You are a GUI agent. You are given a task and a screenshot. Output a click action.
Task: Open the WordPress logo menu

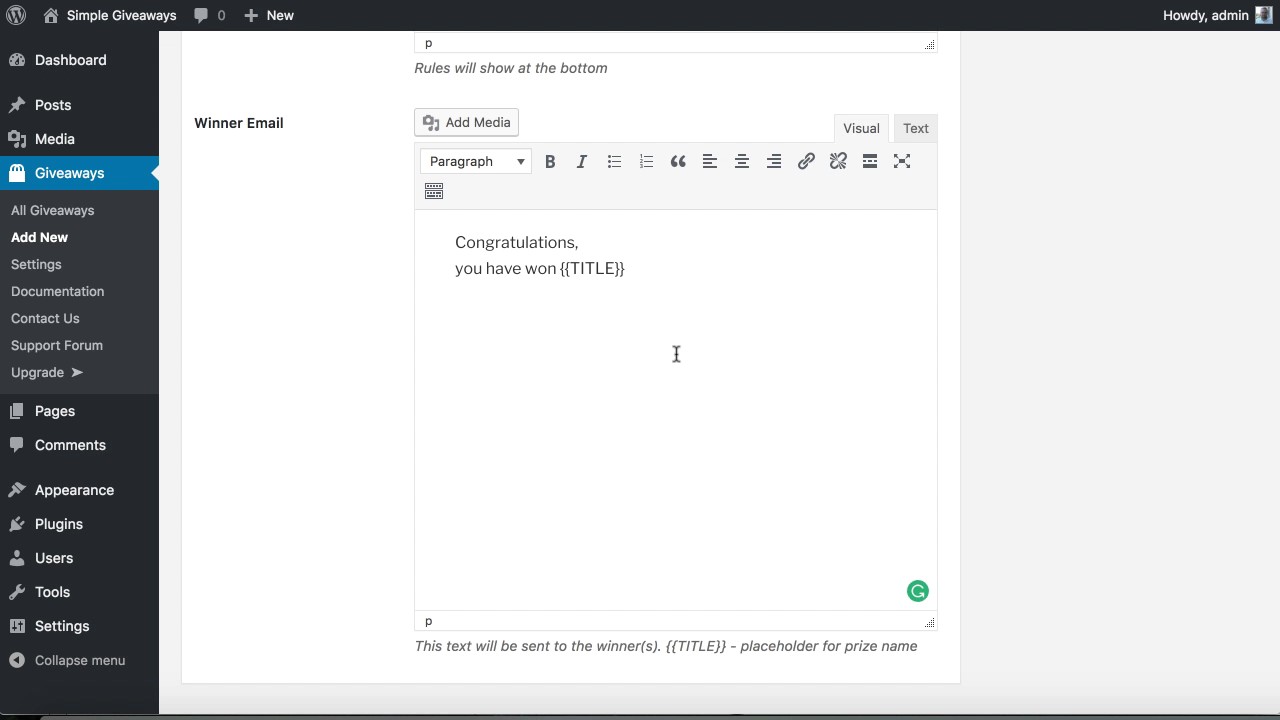point(16,15)
